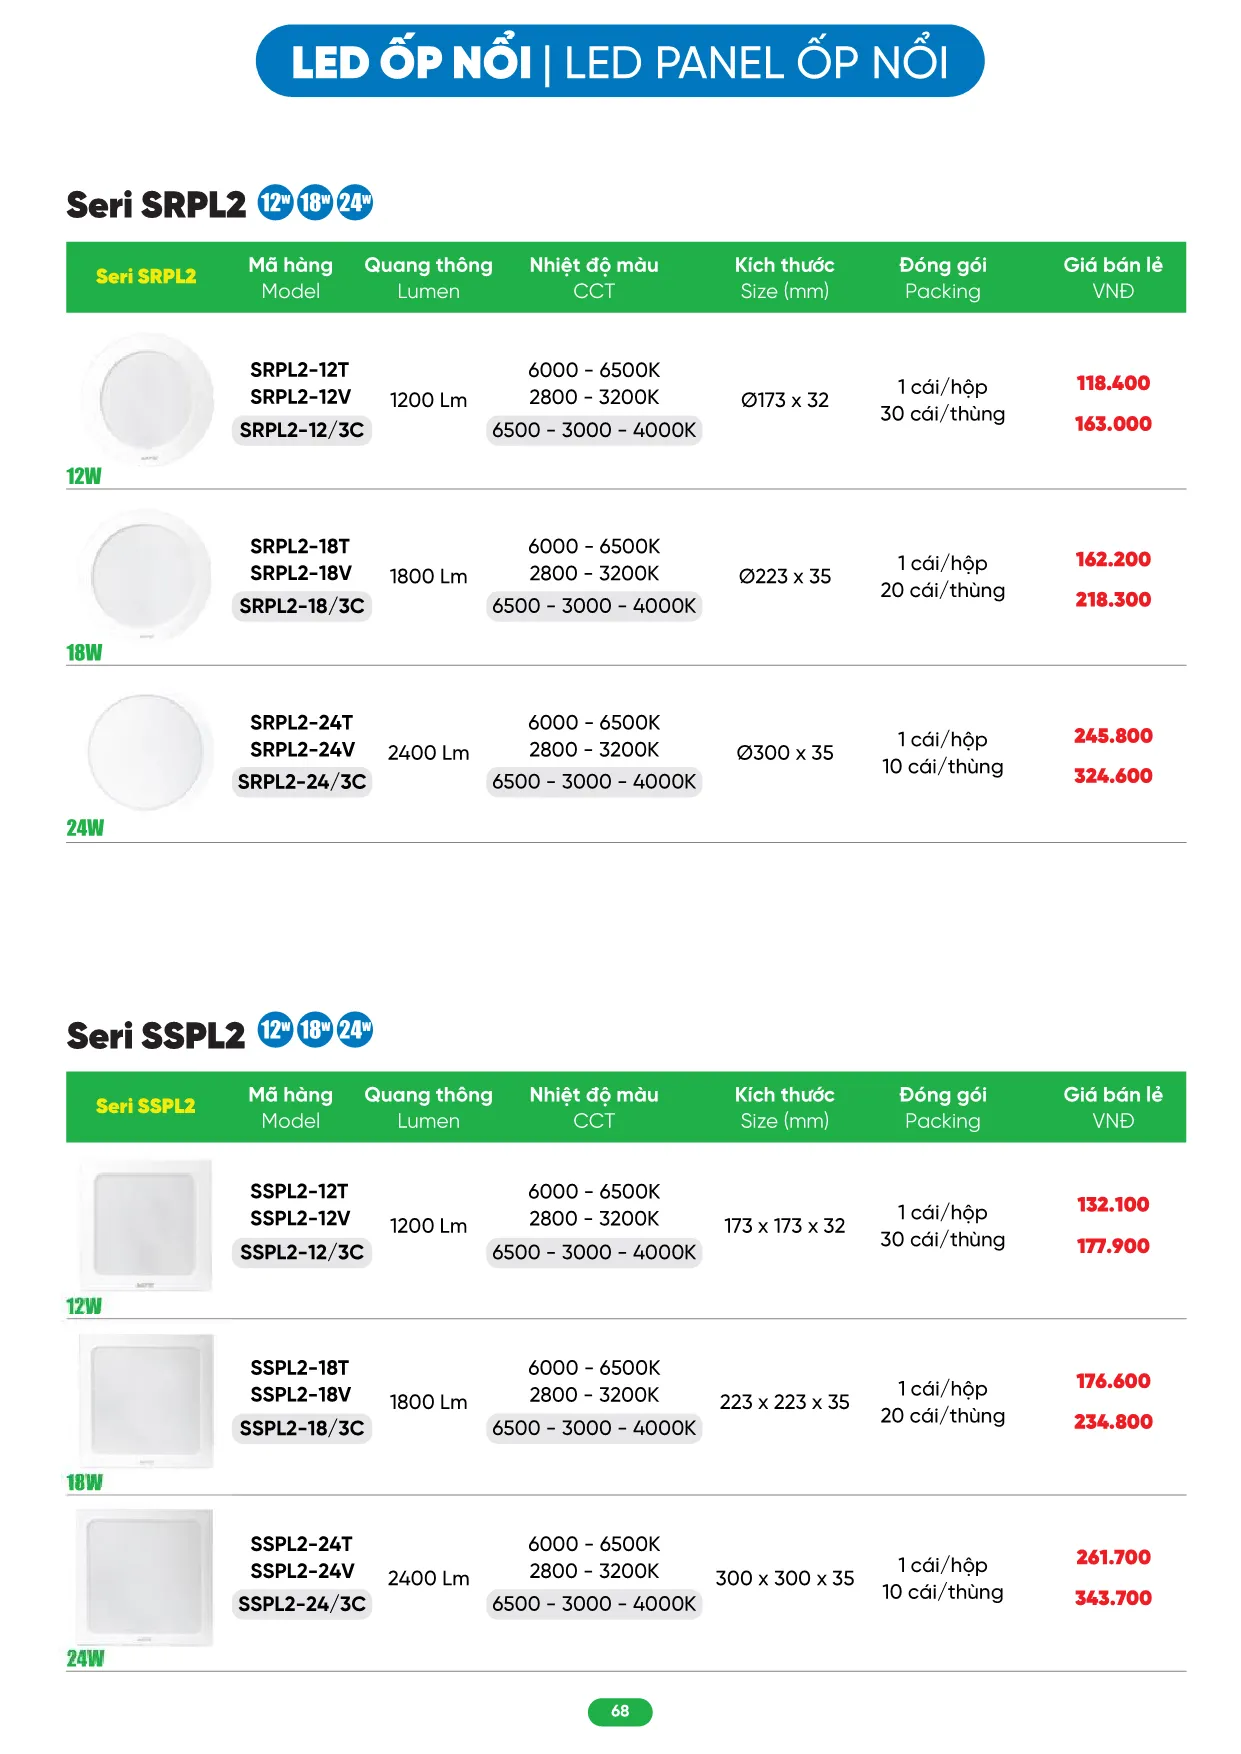Click the 6500 - 3000 - 4000K label in the SRPL2-18 row
The width and height of the screenshot is (1241, 1754).
pyautogui.click(x=594, y=606)
